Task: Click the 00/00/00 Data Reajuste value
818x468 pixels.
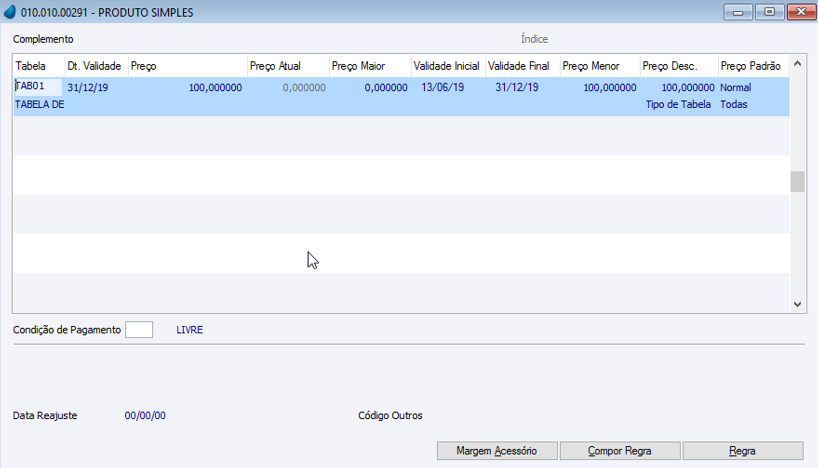Action: coord(145,416)
